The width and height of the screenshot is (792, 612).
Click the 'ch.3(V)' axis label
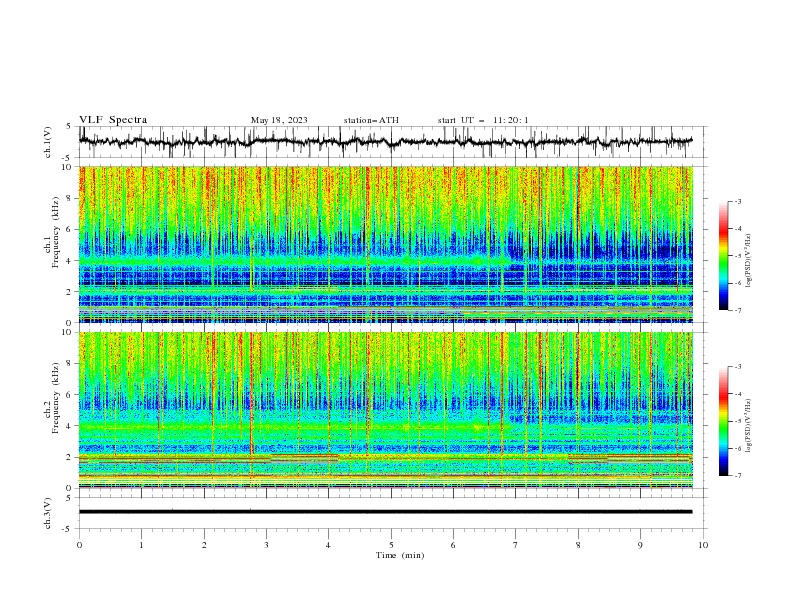(48, 513)
